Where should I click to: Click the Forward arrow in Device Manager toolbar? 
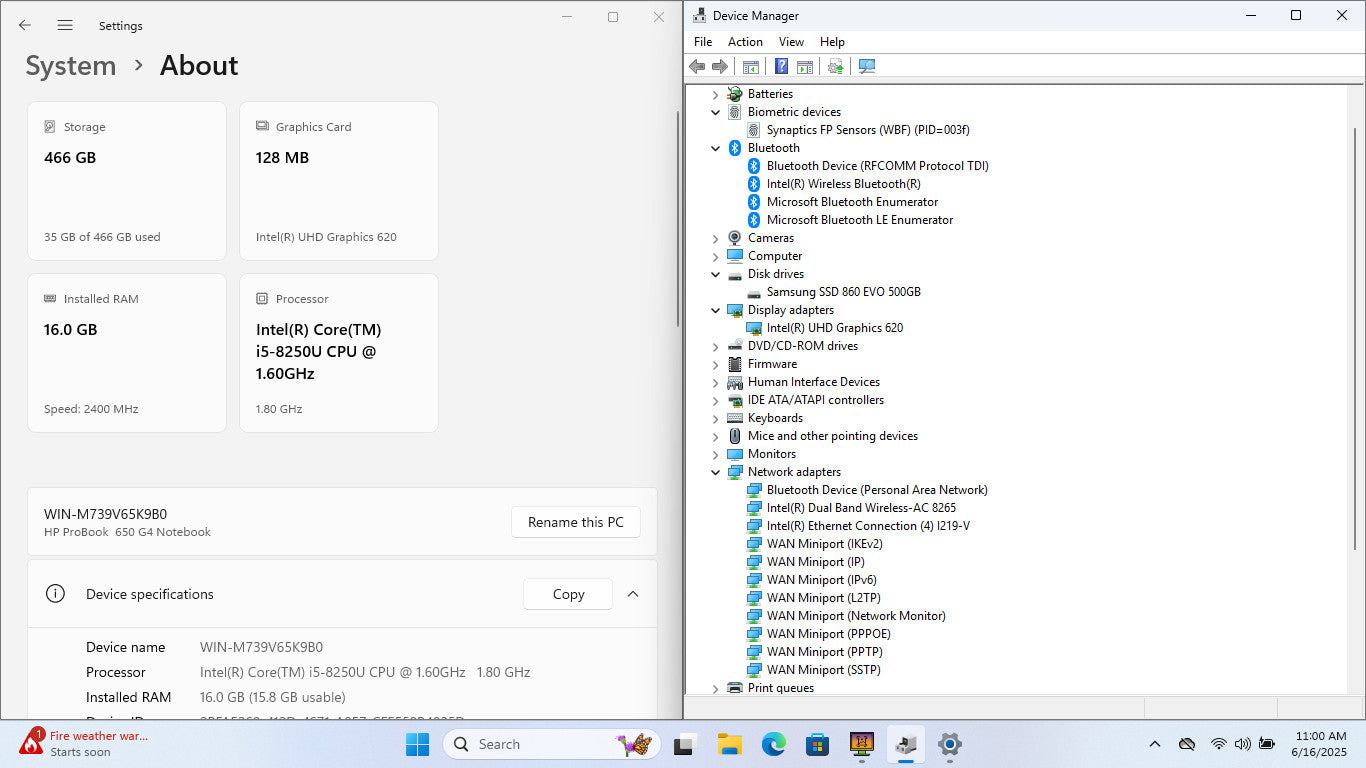click(x=720, y=66)
